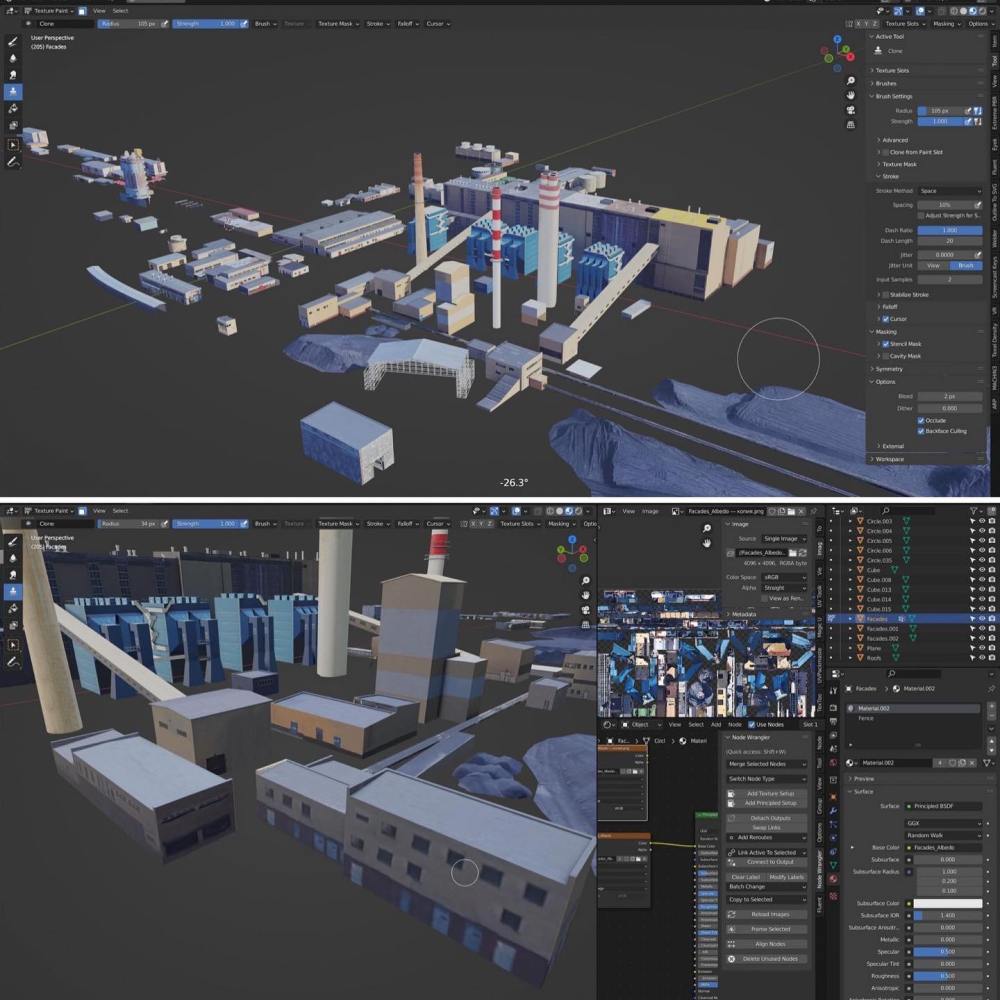Set Jitter Unit to View

tap(934, 265)
